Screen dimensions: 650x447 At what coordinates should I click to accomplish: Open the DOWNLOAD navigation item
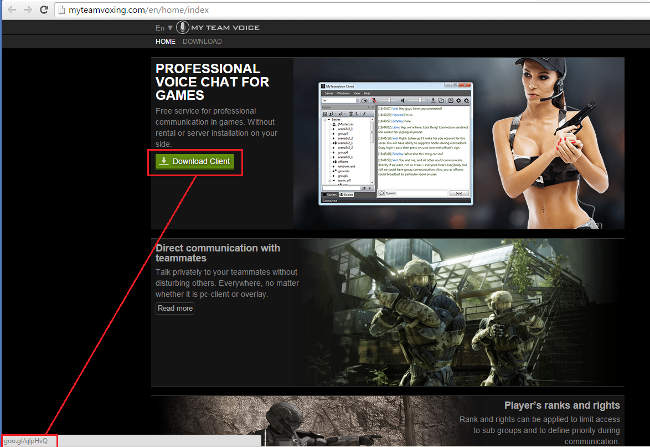[202, 41]
